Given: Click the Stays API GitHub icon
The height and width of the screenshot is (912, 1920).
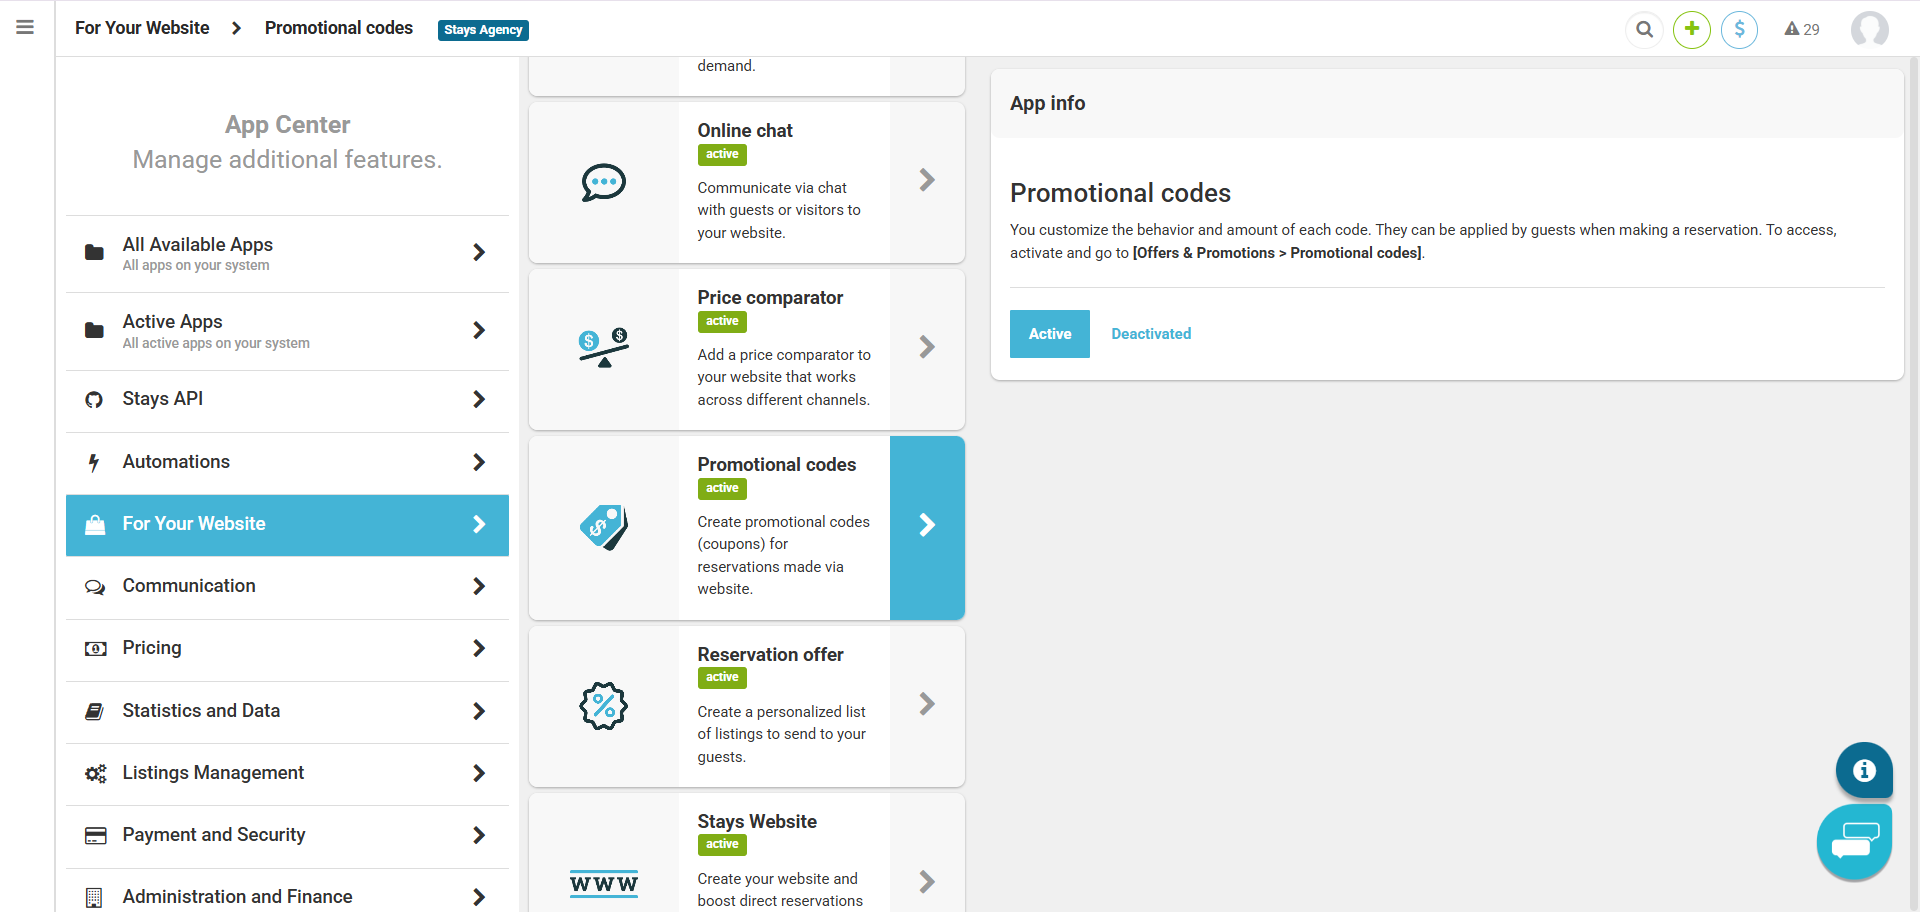Looking at the screenshot, I should (x=94, y=400).
